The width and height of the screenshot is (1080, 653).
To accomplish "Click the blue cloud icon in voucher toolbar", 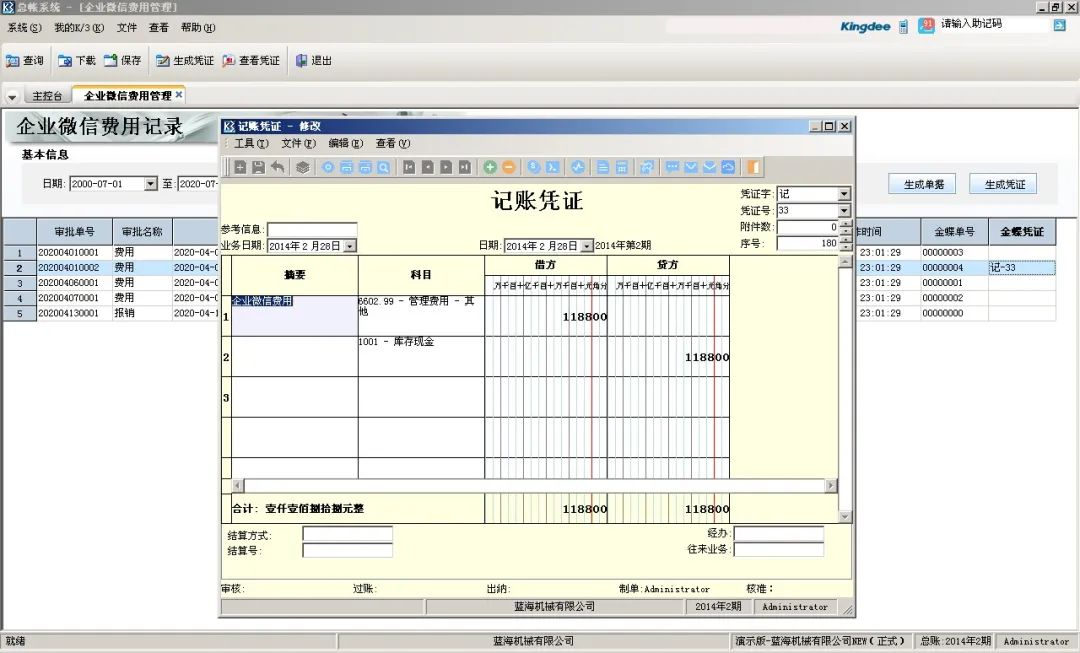I will [728, 167].
